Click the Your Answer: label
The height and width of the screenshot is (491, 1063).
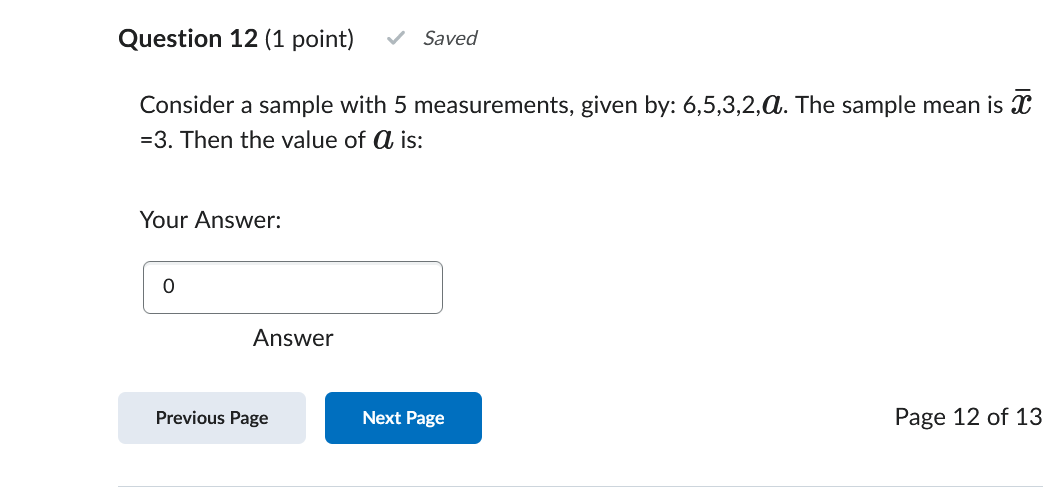[x=210, y=220]
